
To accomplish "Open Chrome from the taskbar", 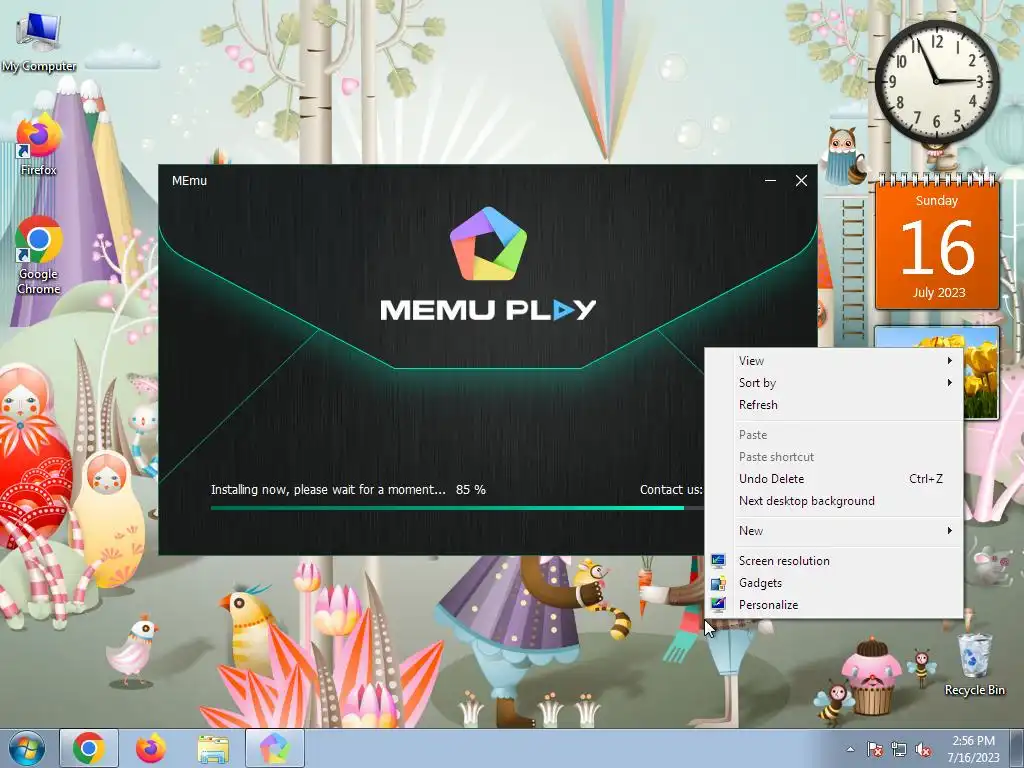I will click(x=89, y=748).
